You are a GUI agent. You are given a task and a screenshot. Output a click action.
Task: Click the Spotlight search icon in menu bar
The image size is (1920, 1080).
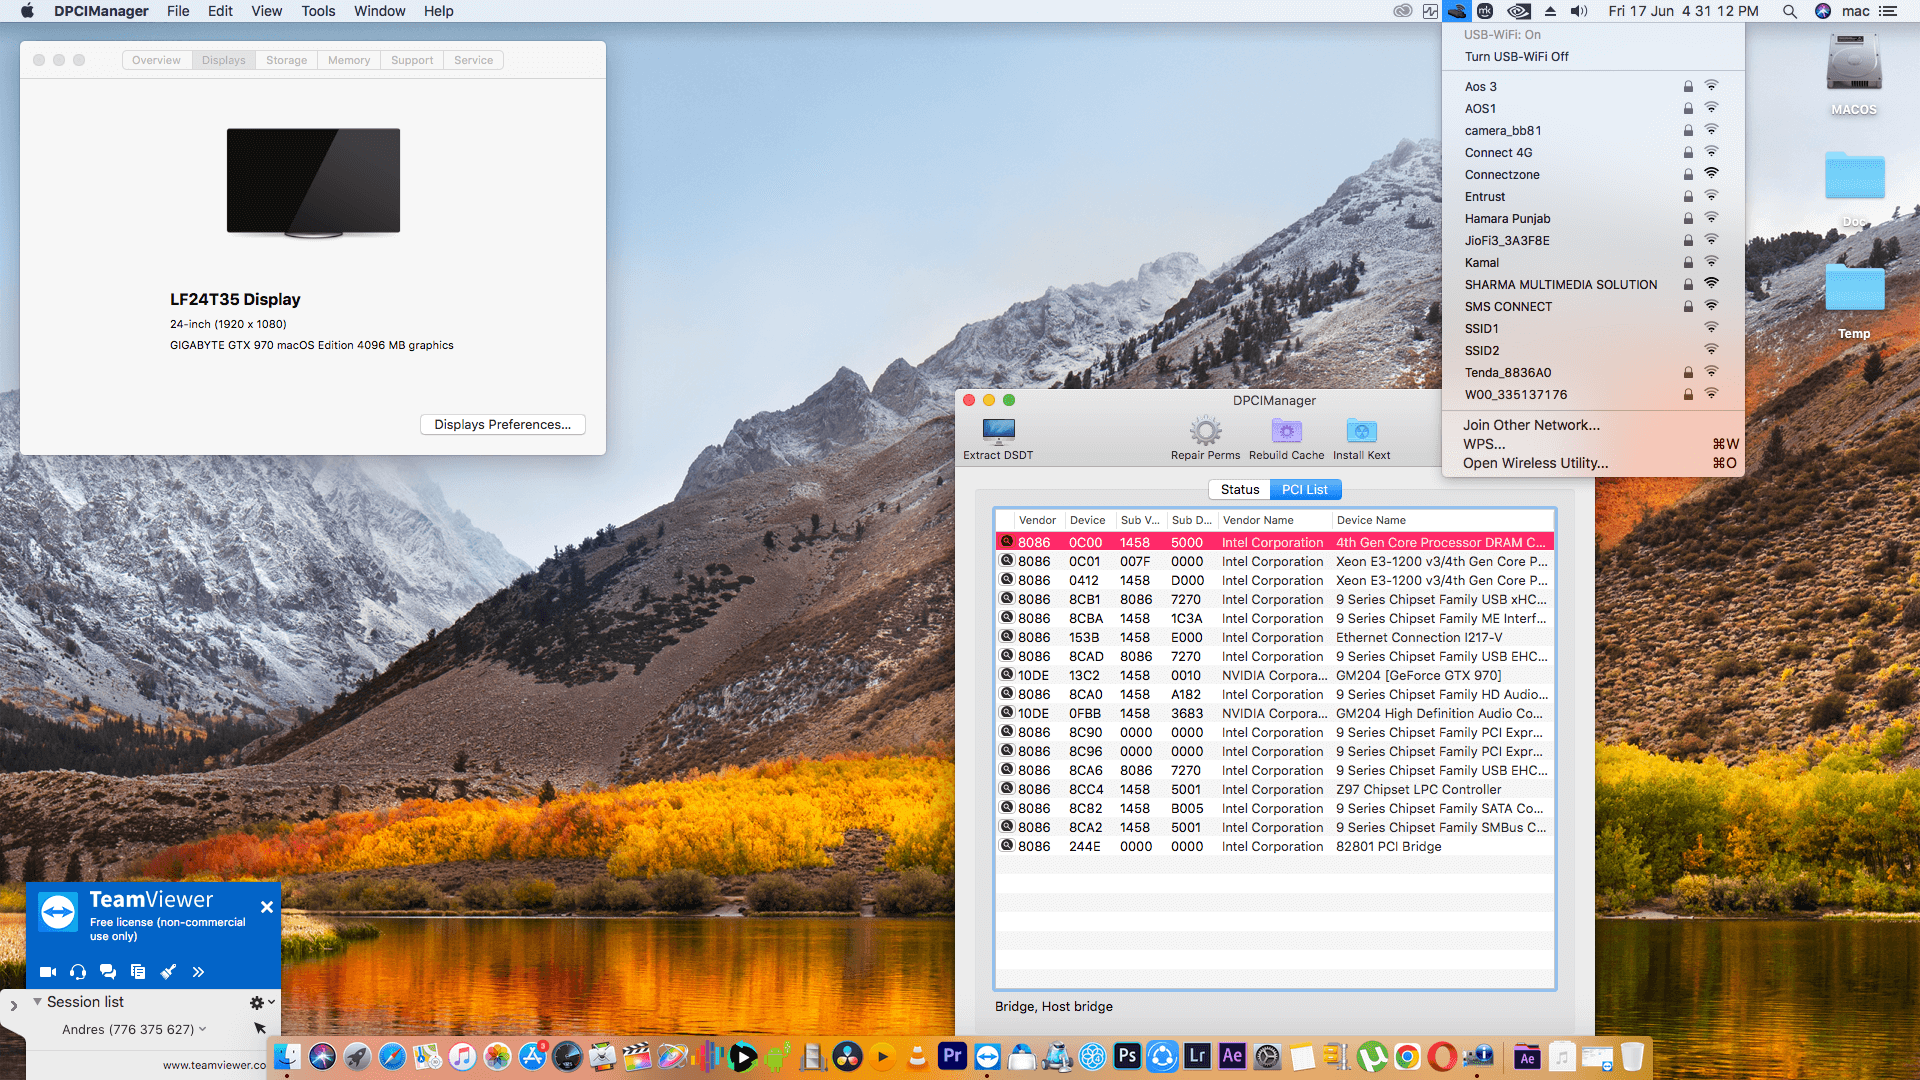tap(1789, 11)
